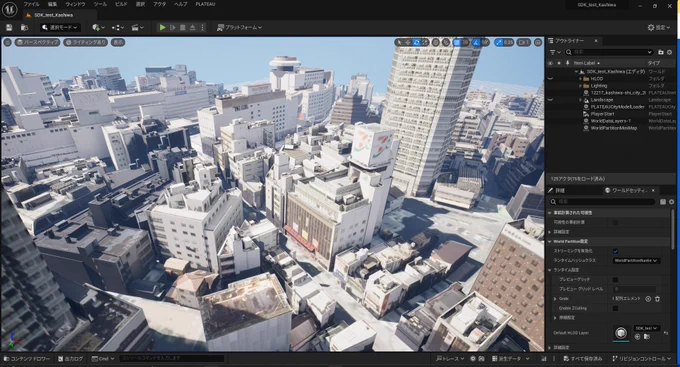Open the Add content cube-plus dropdown

[98, 27]
